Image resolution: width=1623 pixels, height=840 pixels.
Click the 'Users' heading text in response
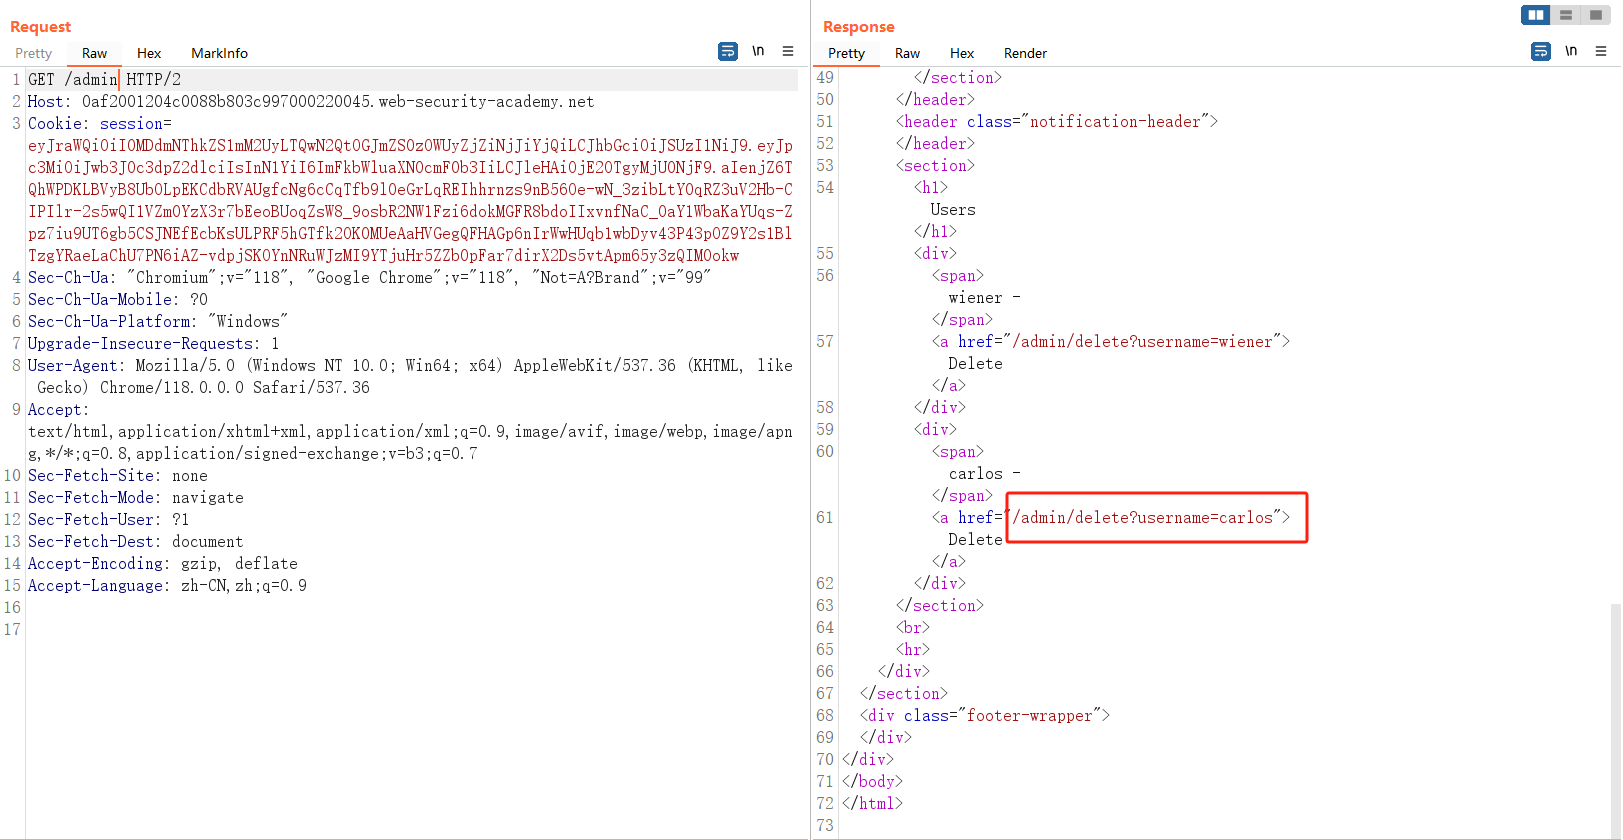[x=952, y=209]
